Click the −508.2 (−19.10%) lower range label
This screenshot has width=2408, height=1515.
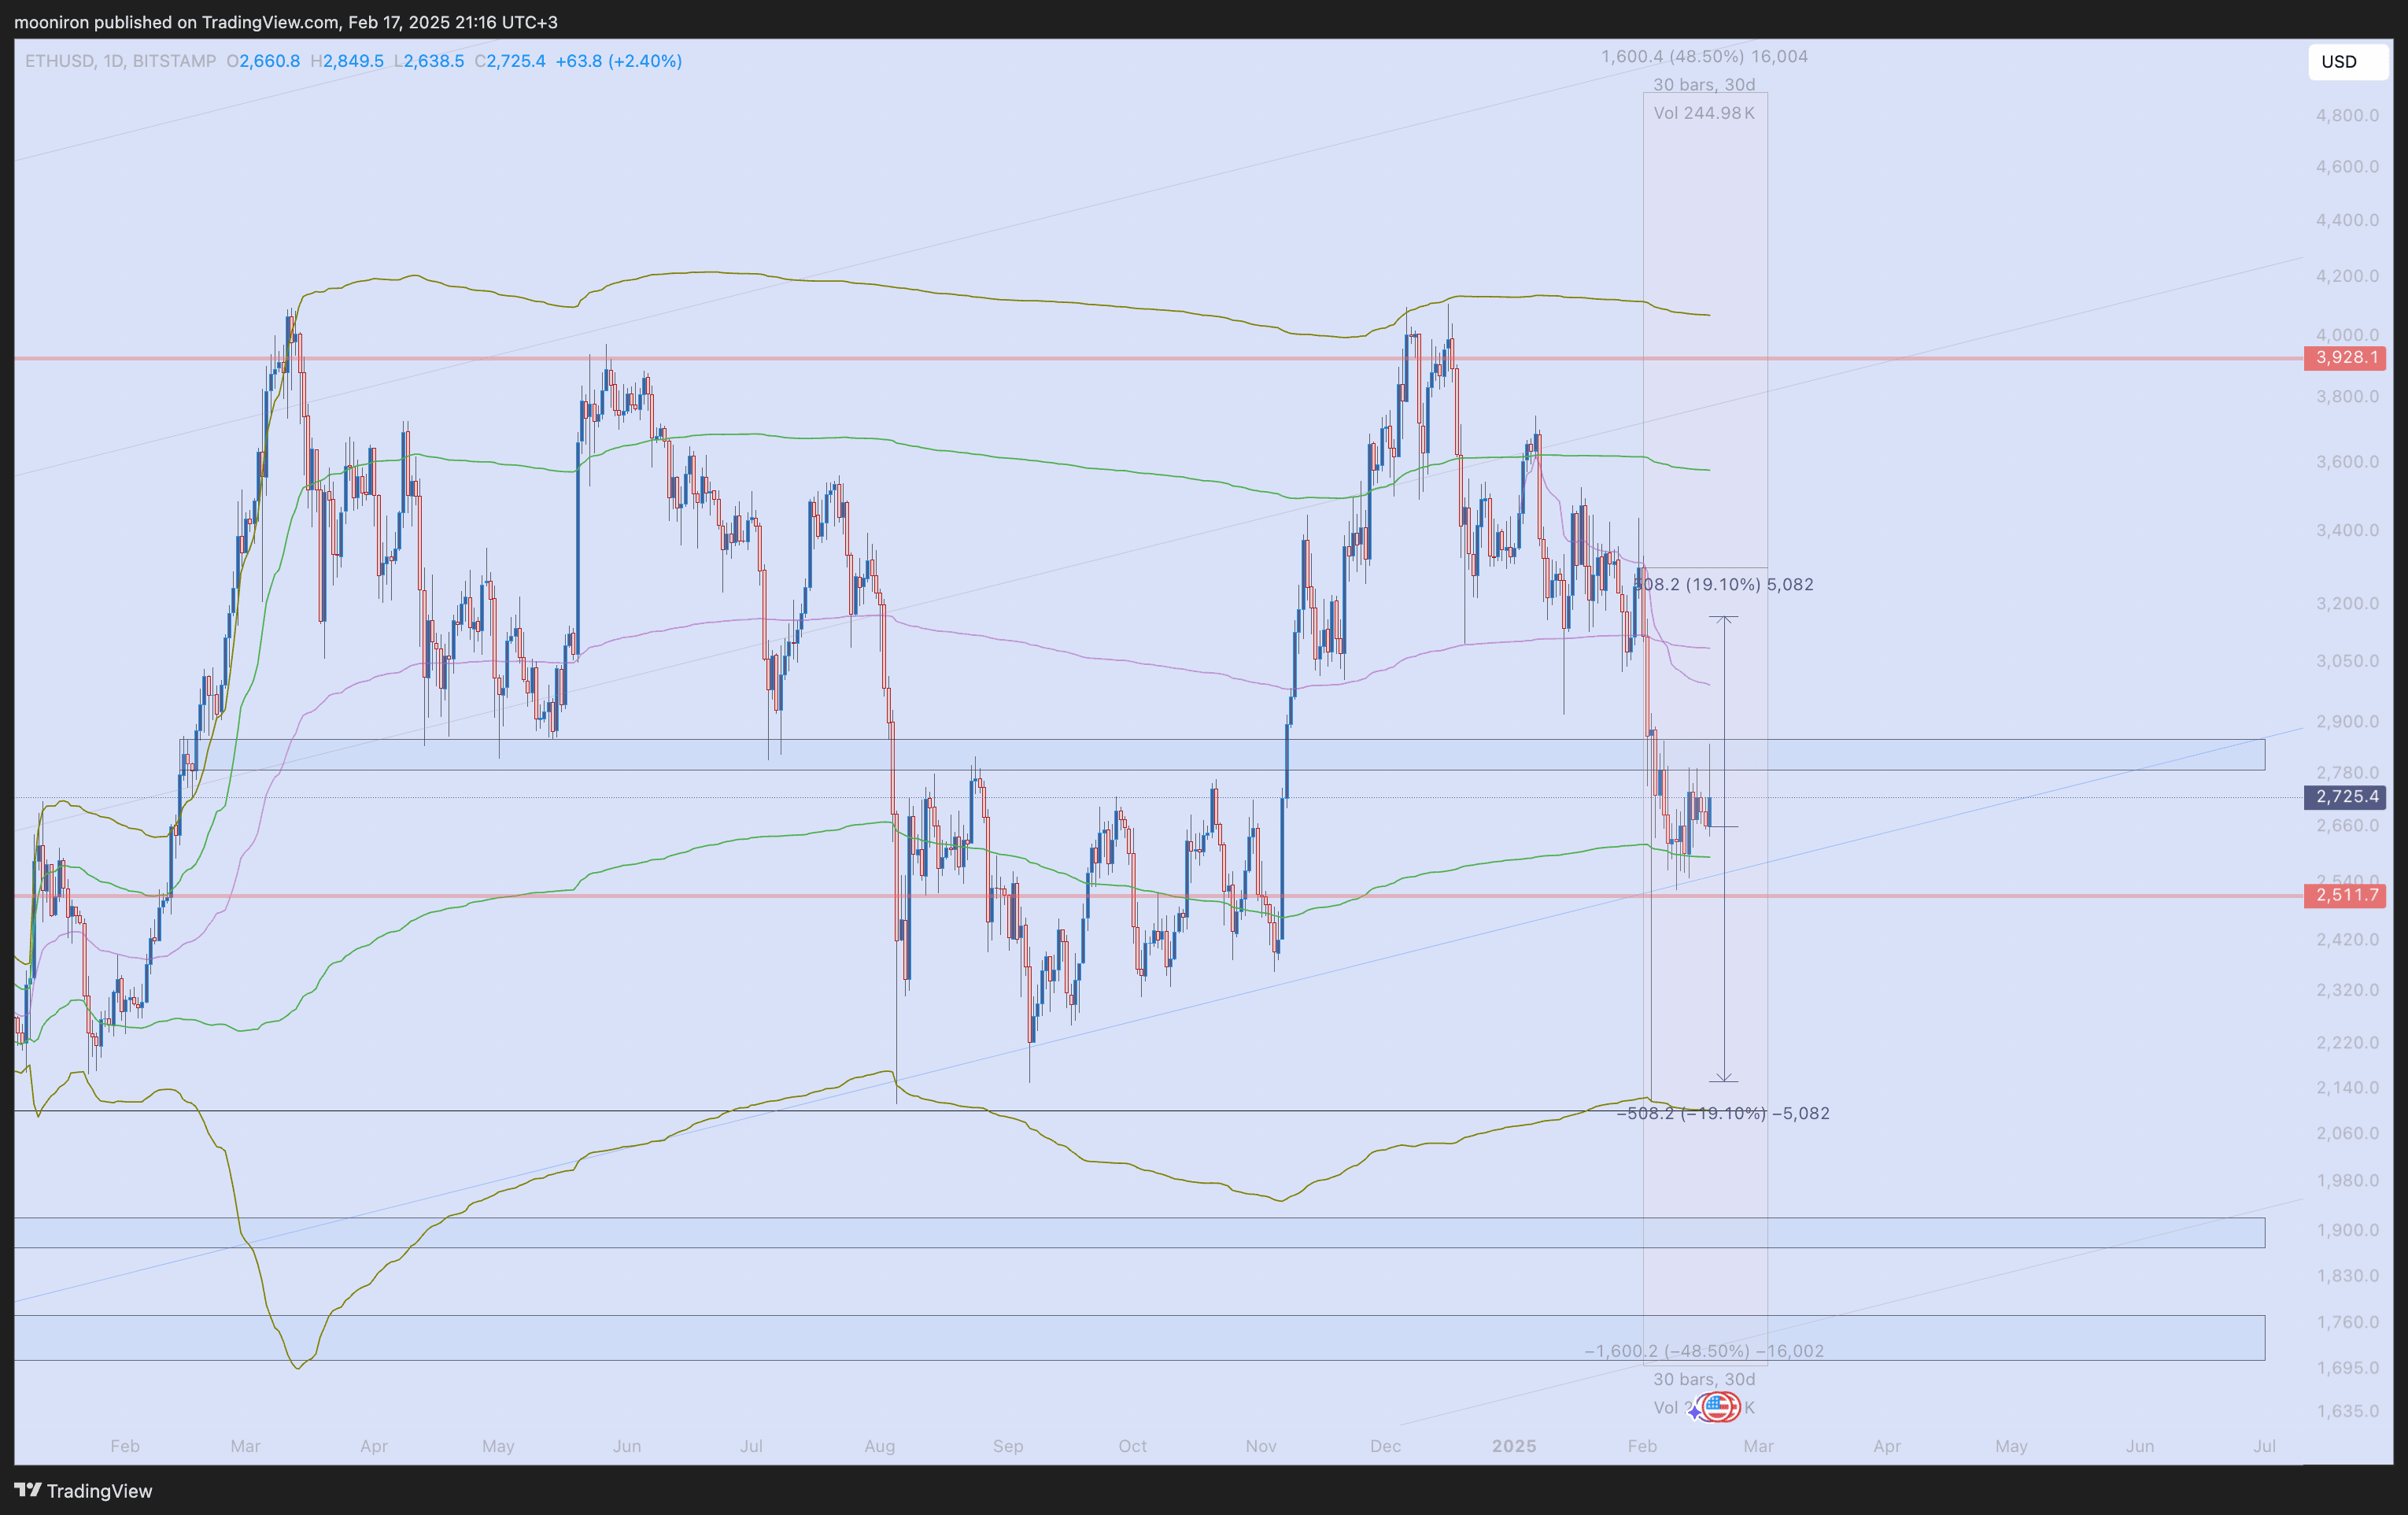[1723, 1113]
